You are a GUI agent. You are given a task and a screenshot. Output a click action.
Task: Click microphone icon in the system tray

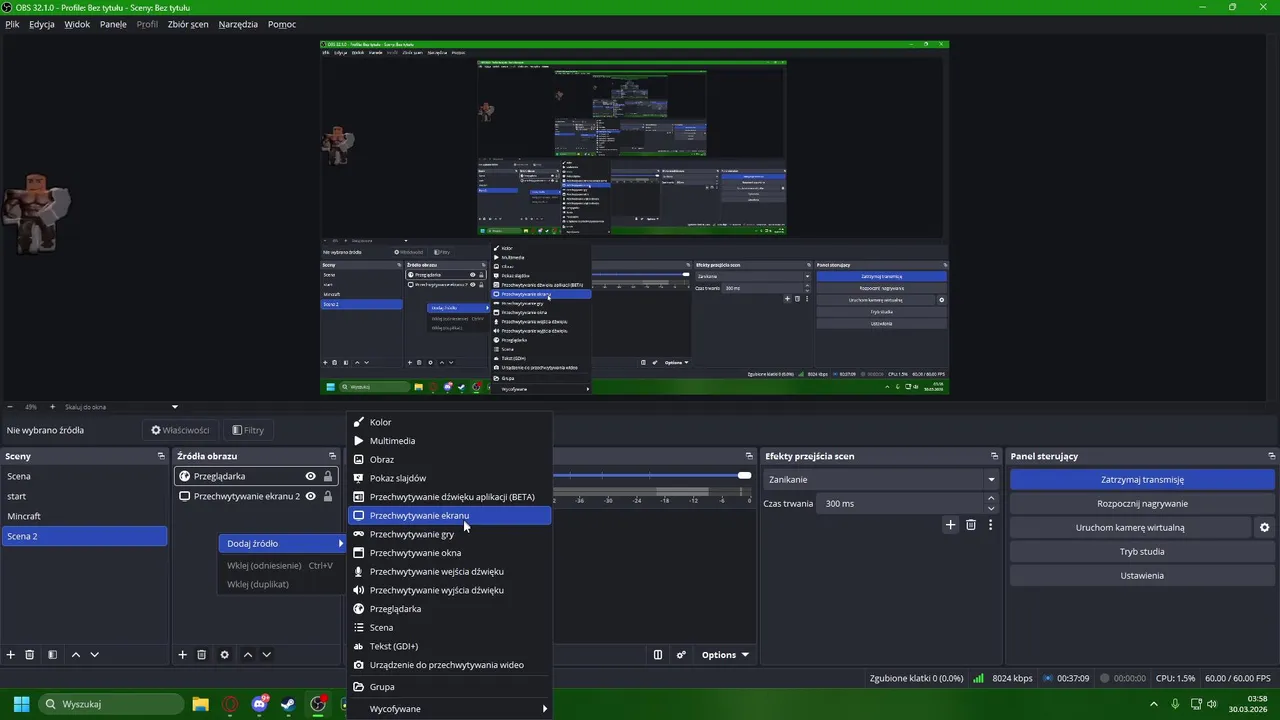[1175, 704]
